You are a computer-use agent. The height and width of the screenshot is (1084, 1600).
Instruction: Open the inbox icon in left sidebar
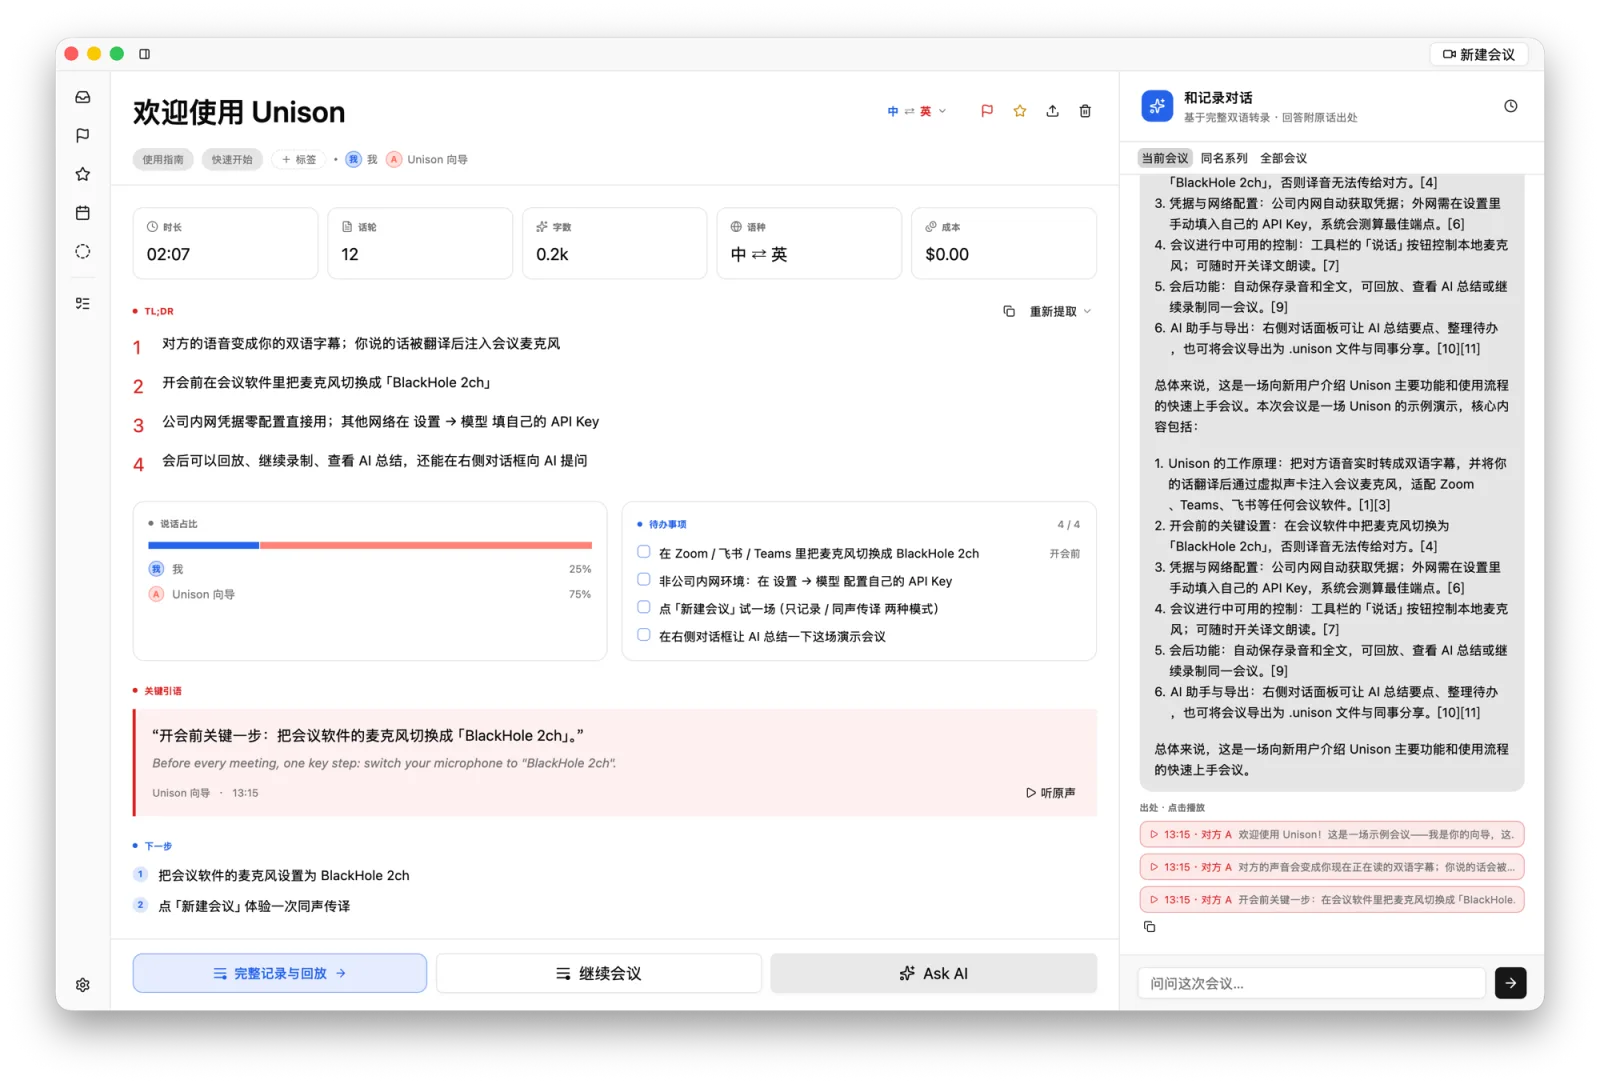83,97
